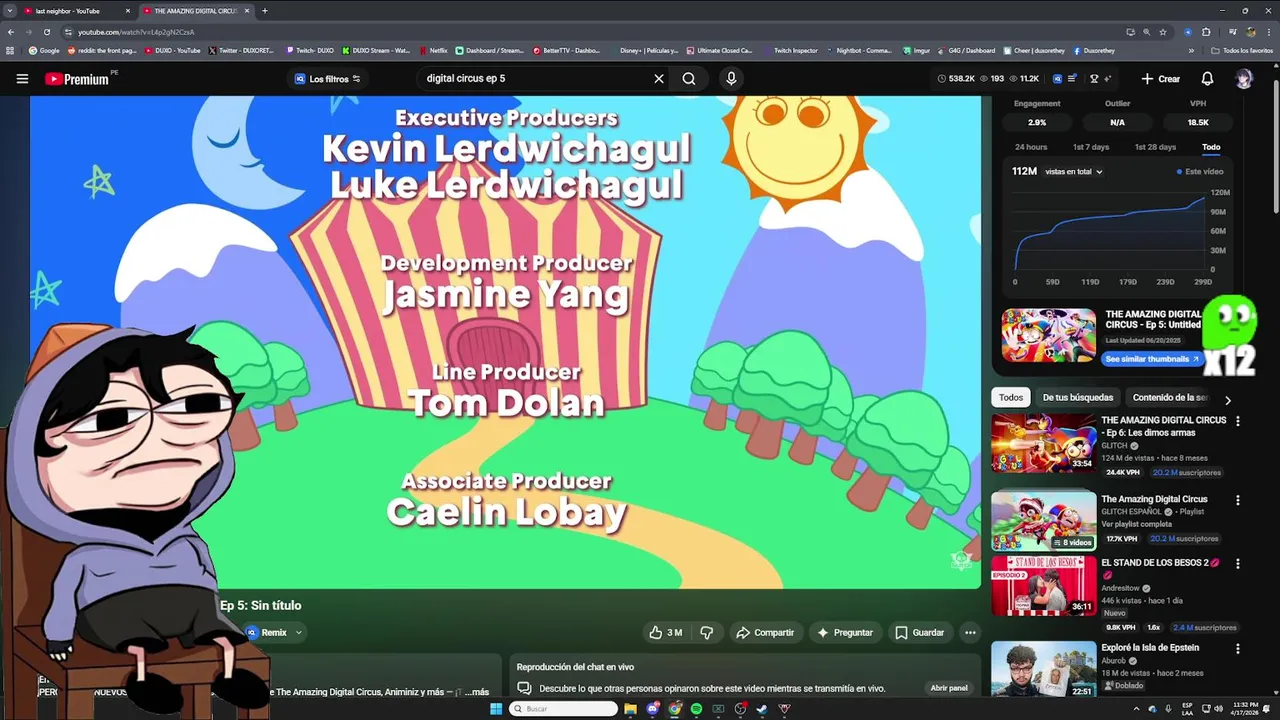Select the 24 hours stats tab
The height and width of the screenshot is (720, 1280).
point(1031,147)
